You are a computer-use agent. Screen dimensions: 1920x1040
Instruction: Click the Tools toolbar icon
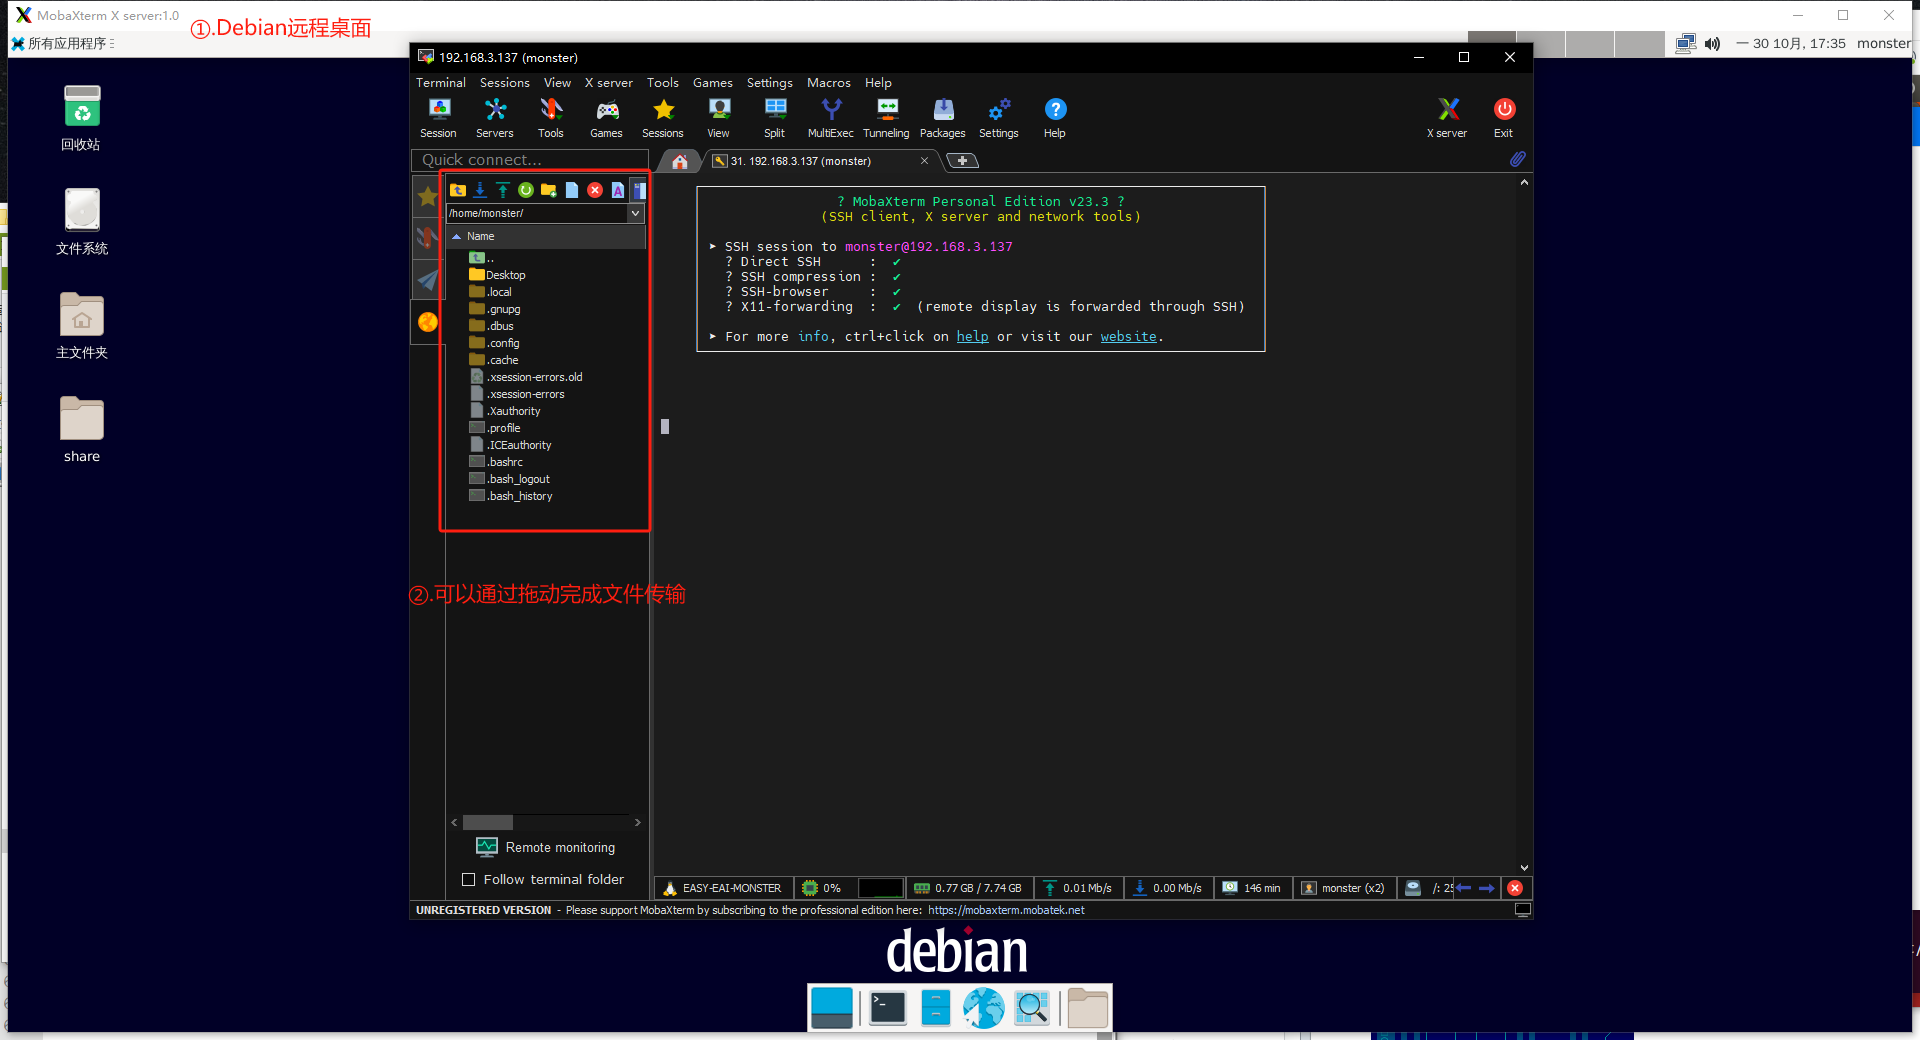pyautogui.click(x=551, y=117)
